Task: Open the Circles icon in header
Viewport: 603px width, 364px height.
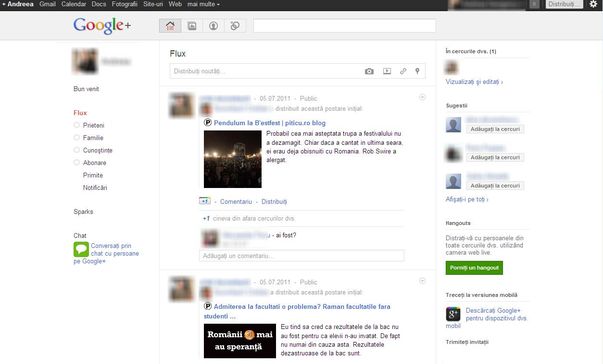Action: (235, 26)
